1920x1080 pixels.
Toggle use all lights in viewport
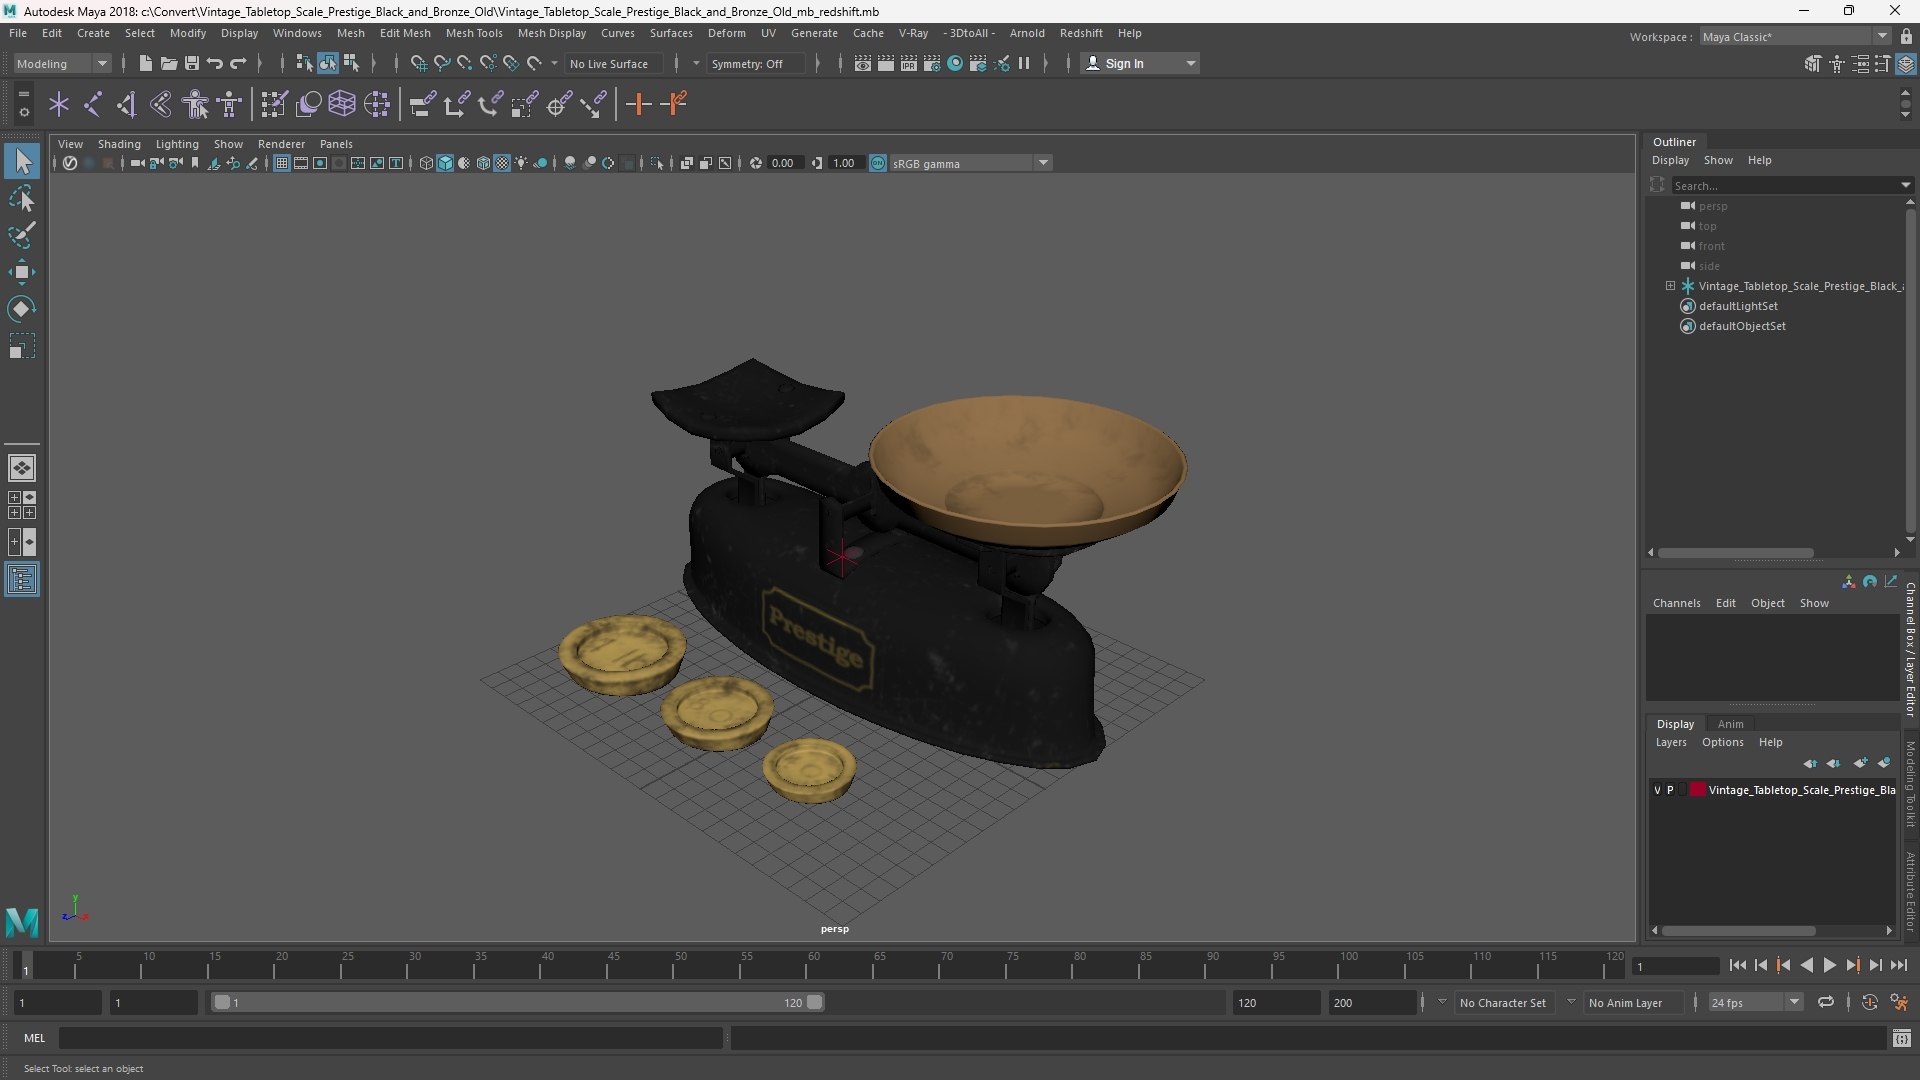point(521,163)
